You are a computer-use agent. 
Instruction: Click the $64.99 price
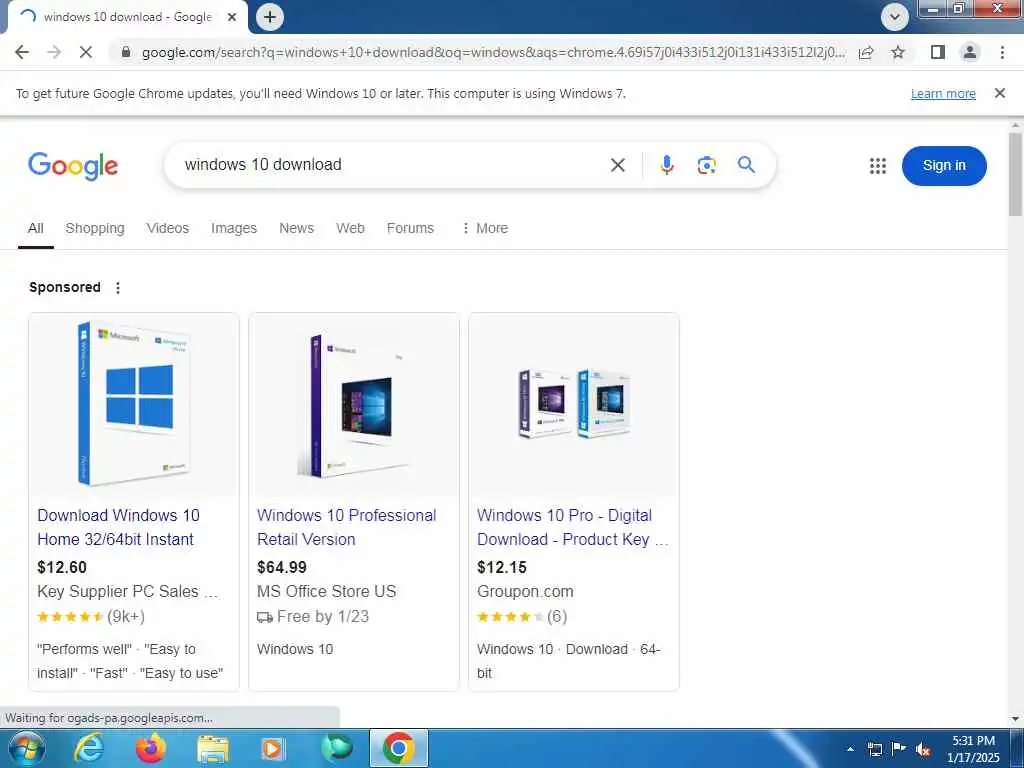(x=281, y=567)
